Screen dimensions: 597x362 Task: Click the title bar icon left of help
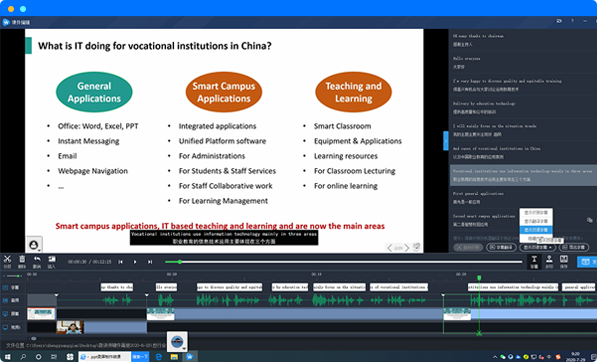coord(559,21)
